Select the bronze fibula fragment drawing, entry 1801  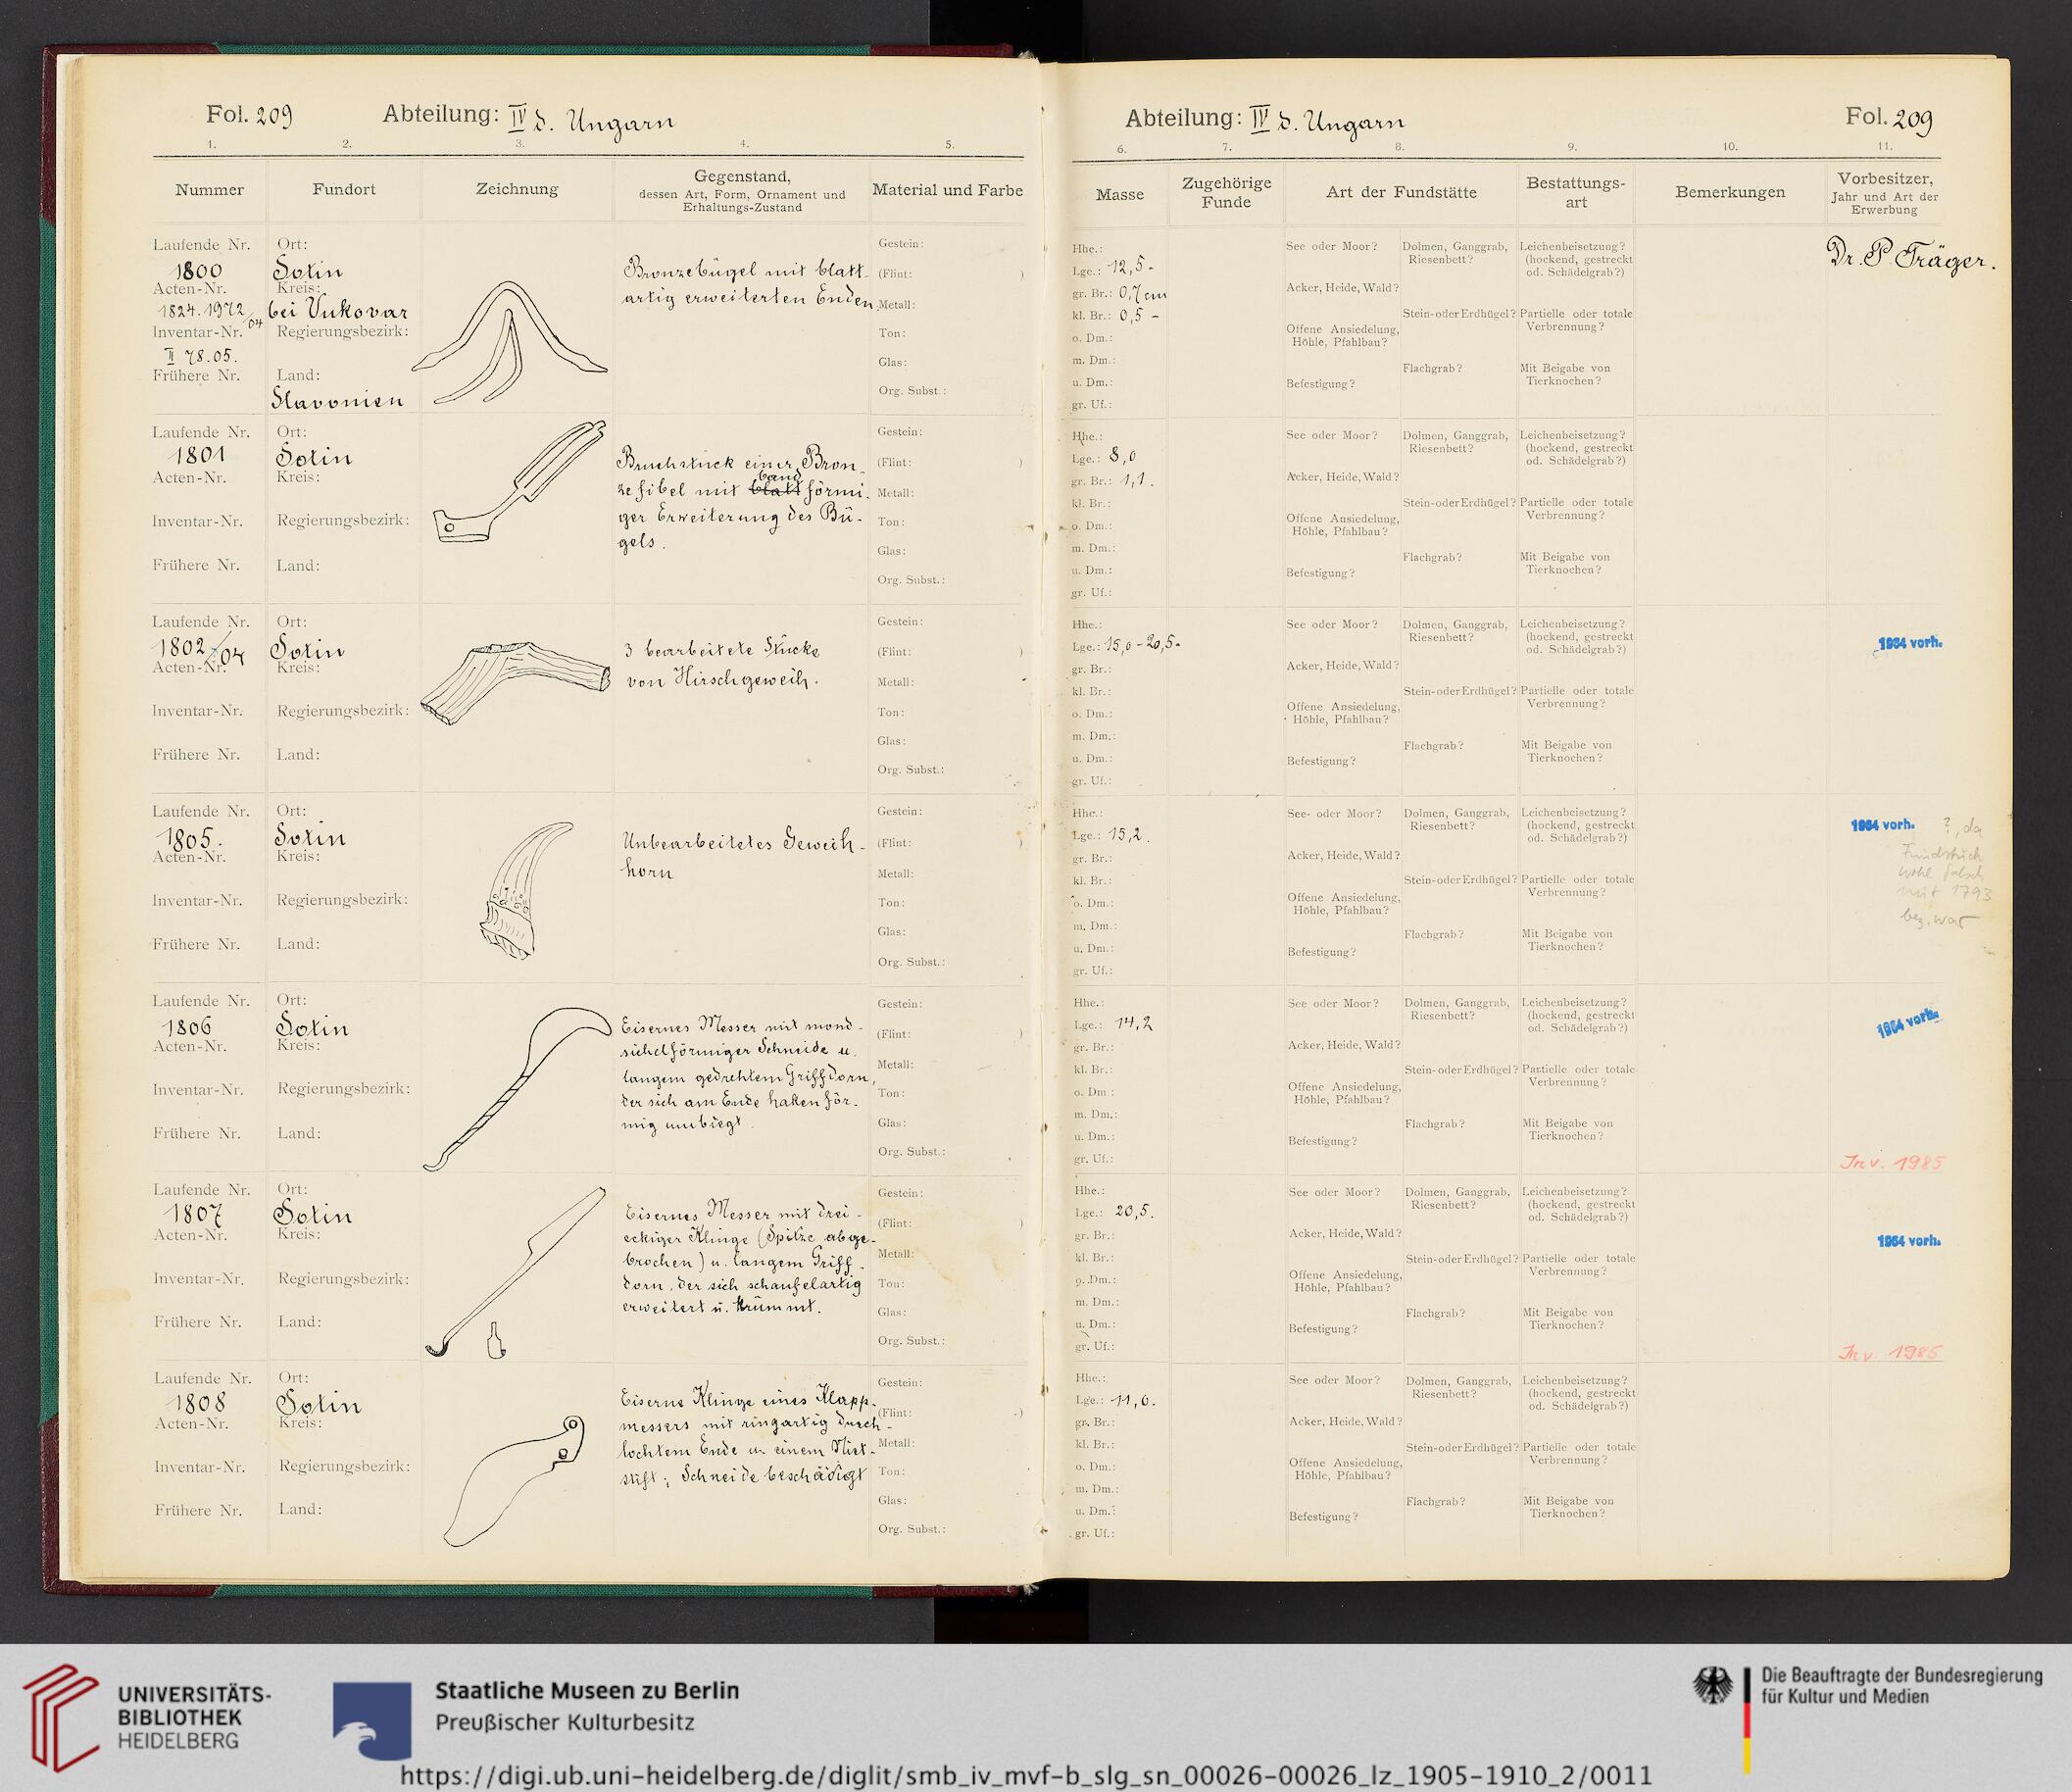click(520, 483)
